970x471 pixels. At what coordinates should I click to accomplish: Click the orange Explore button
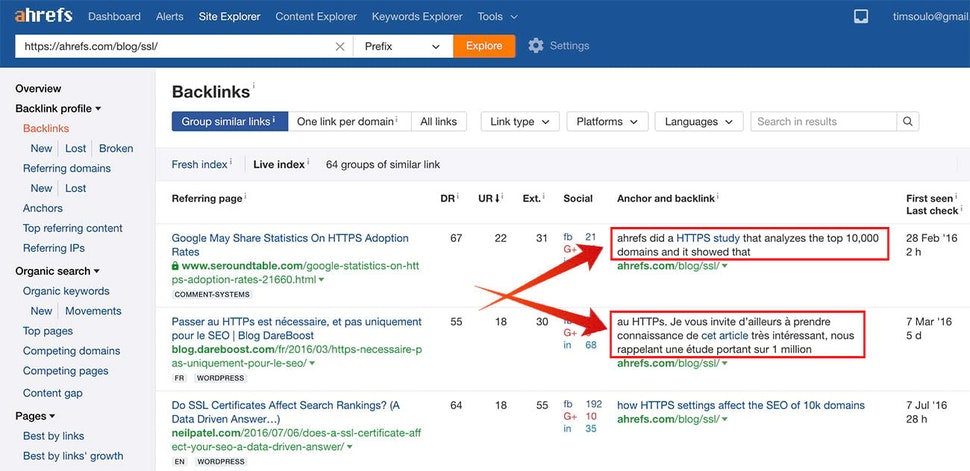coord(484,46)
